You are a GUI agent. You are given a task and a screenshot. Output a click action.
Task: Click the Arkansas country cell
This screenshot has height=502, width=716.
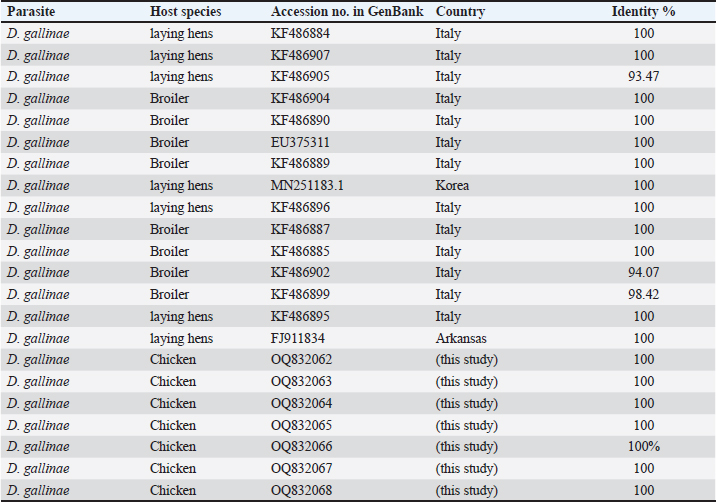(459, 338)
